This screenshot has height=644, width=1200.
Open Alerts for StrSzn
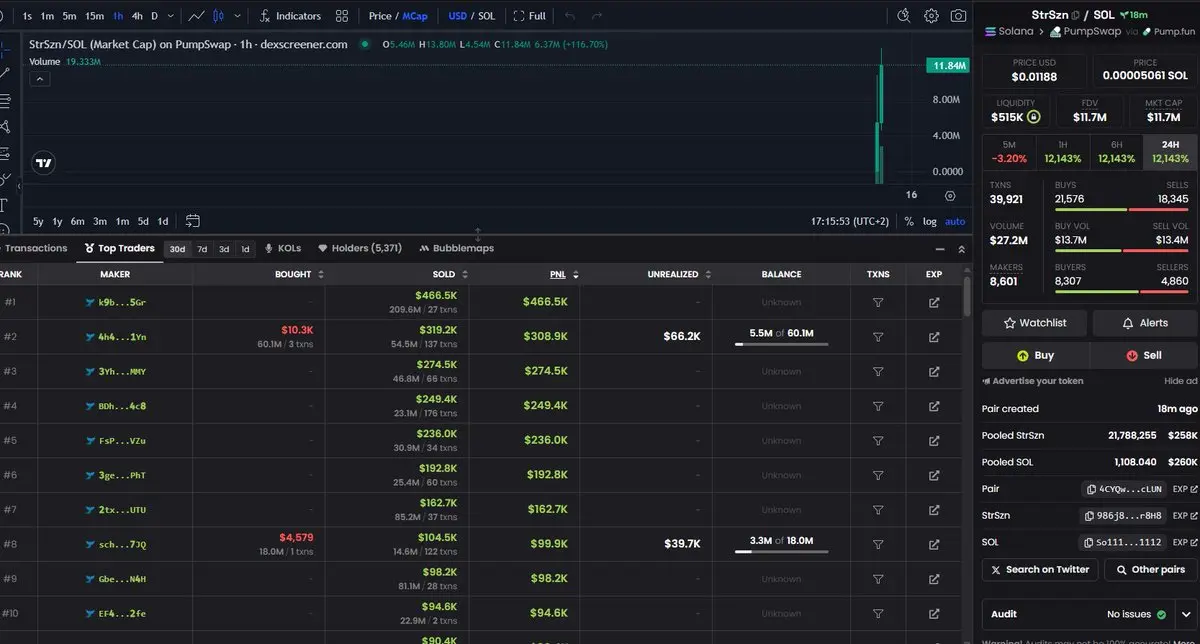pos(1146,323)
